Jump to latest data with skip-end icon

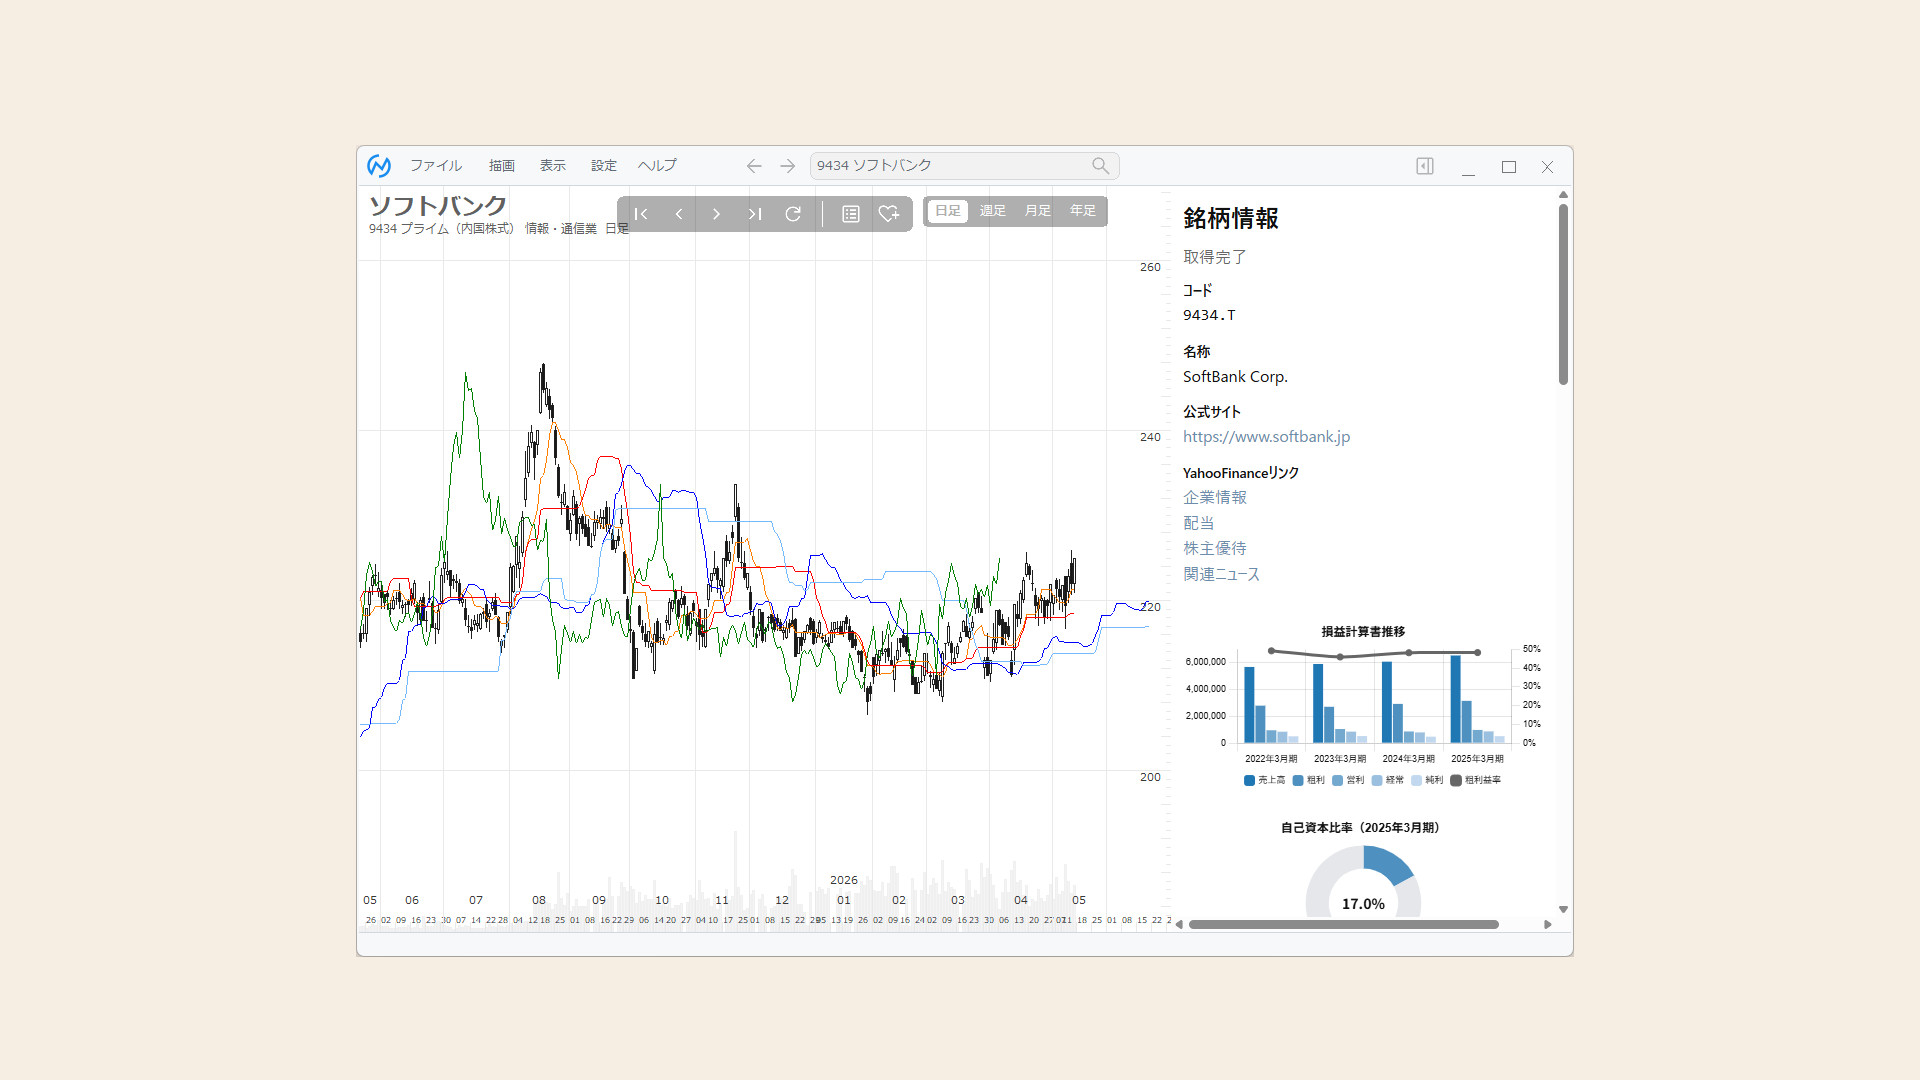tap(755, 214)
